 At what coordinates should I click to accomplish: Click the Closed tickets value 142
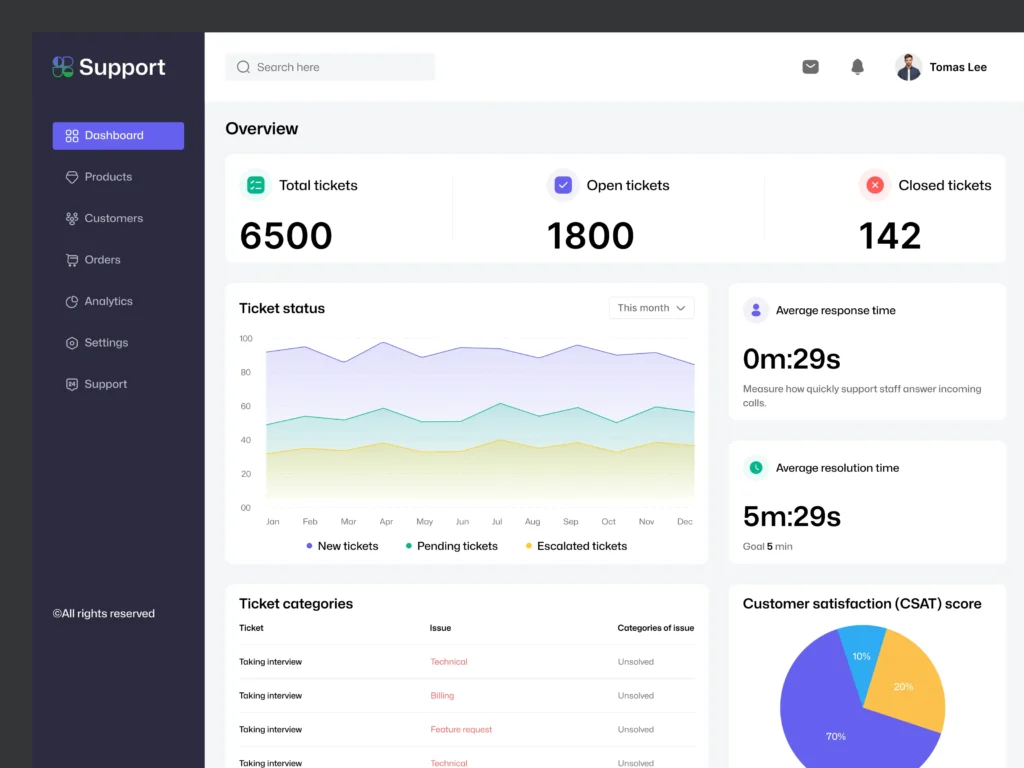[890, 236]
